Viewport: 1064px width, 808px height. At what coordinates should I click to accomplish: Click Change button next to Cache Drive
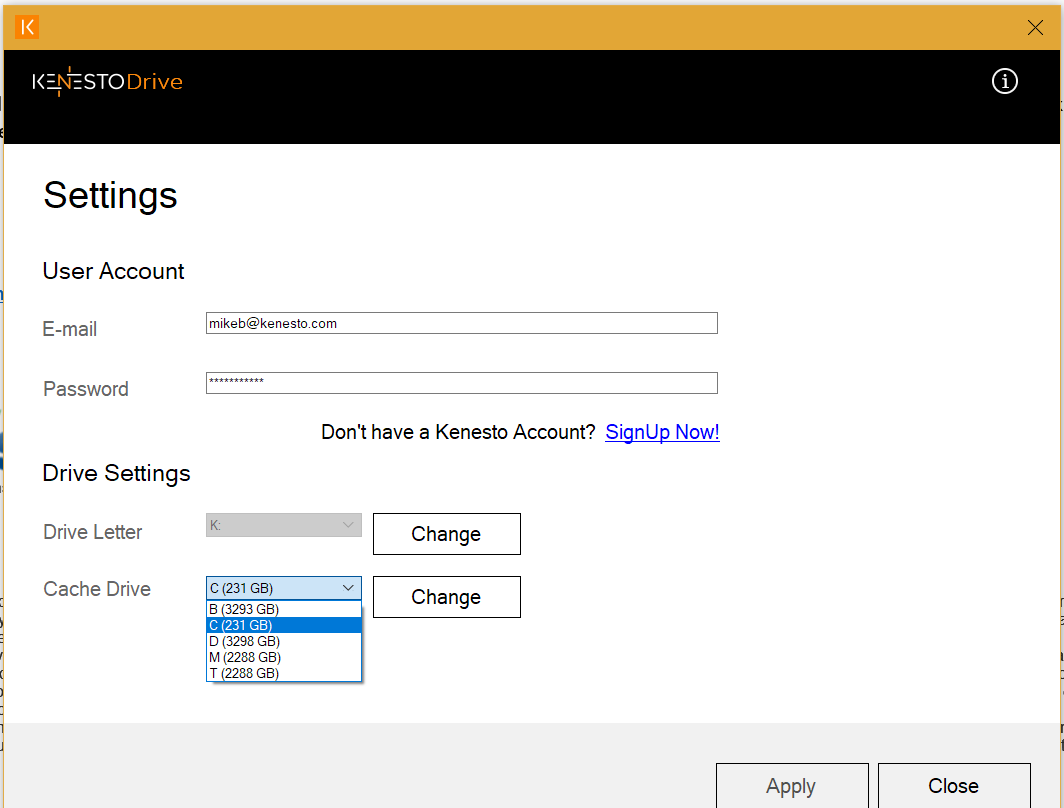(x=446, y=597)
